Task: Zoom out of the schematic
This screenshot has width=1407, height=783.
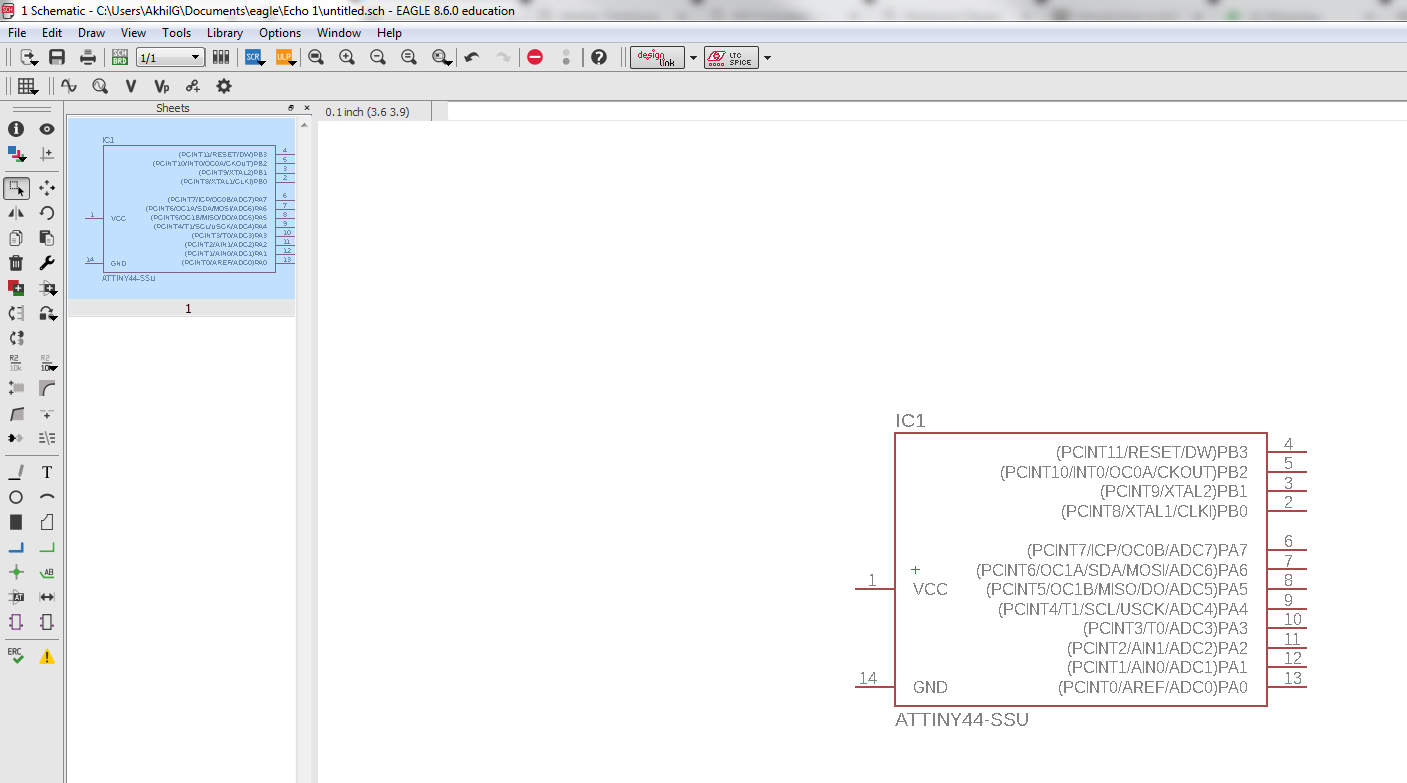Action: (x=378, y=57)
